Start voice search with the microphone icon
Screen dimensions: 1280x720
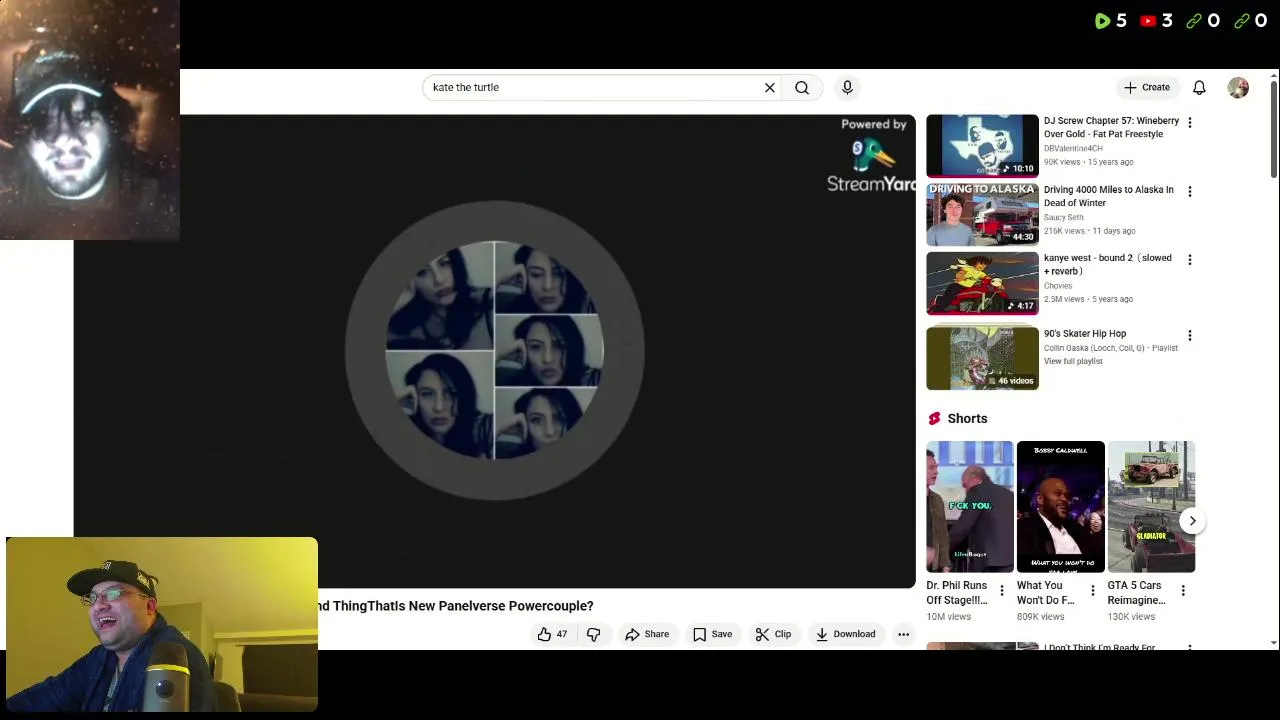tap(847, 88)
